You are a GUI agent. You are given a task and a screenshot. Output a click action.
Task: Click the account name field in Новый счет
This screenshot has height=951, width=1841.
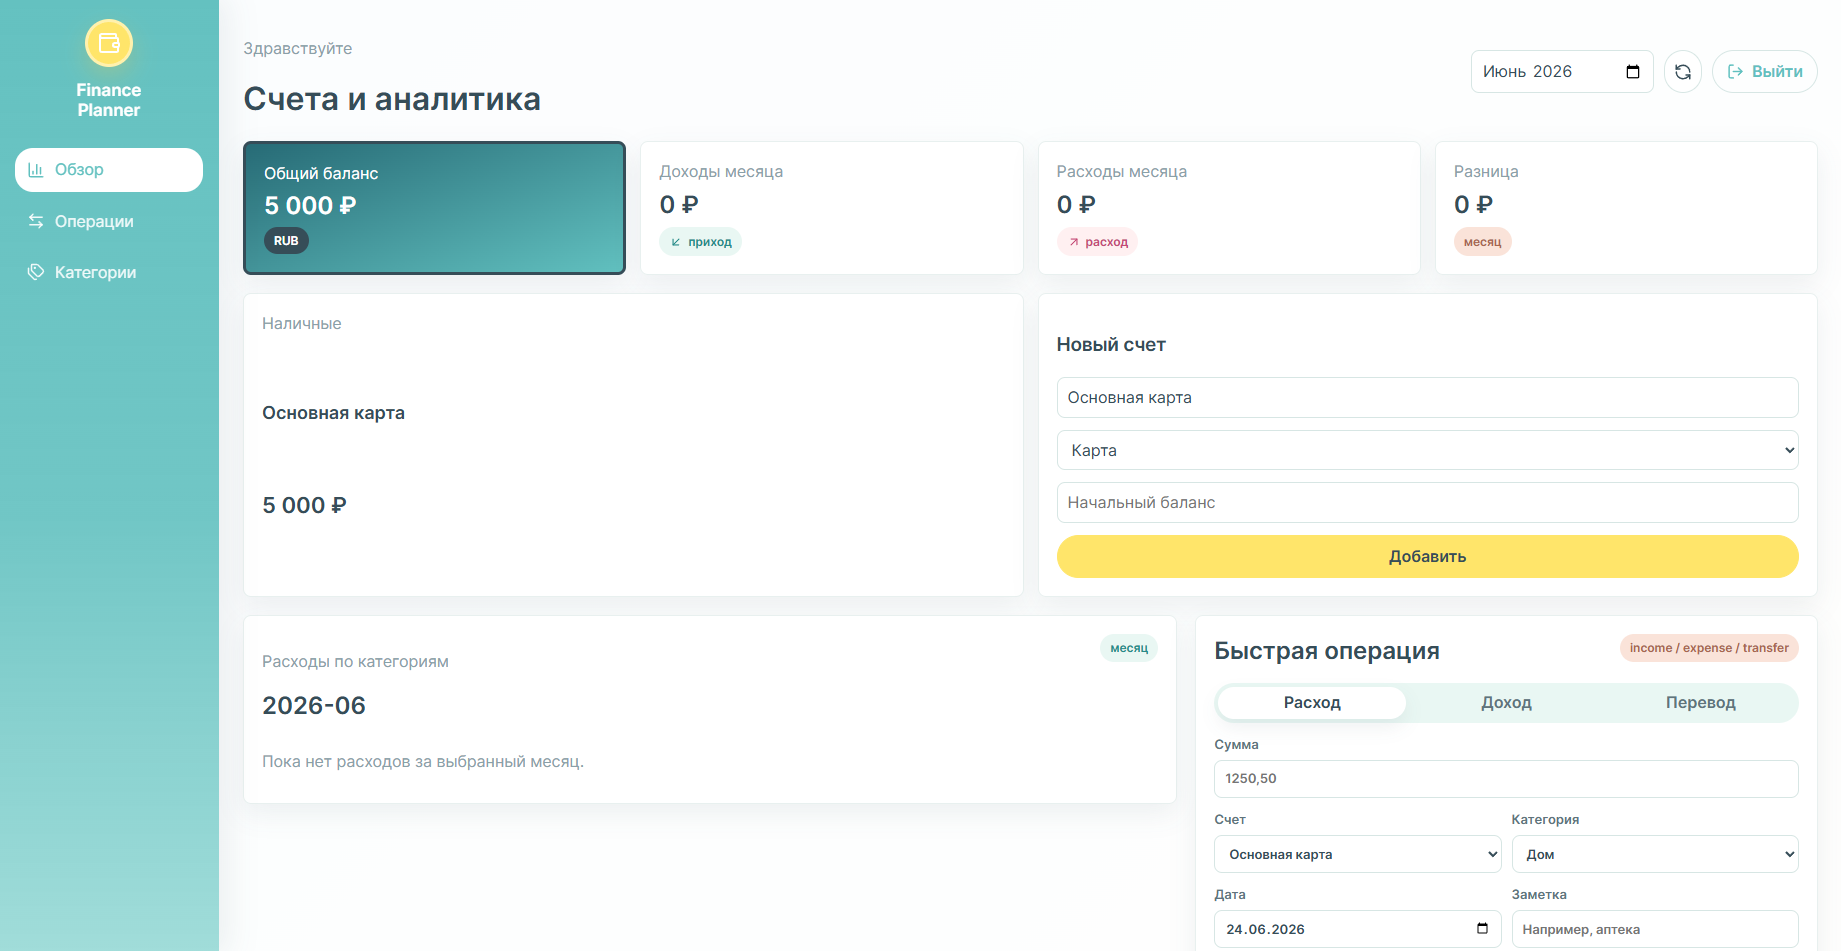point(1427,398)
